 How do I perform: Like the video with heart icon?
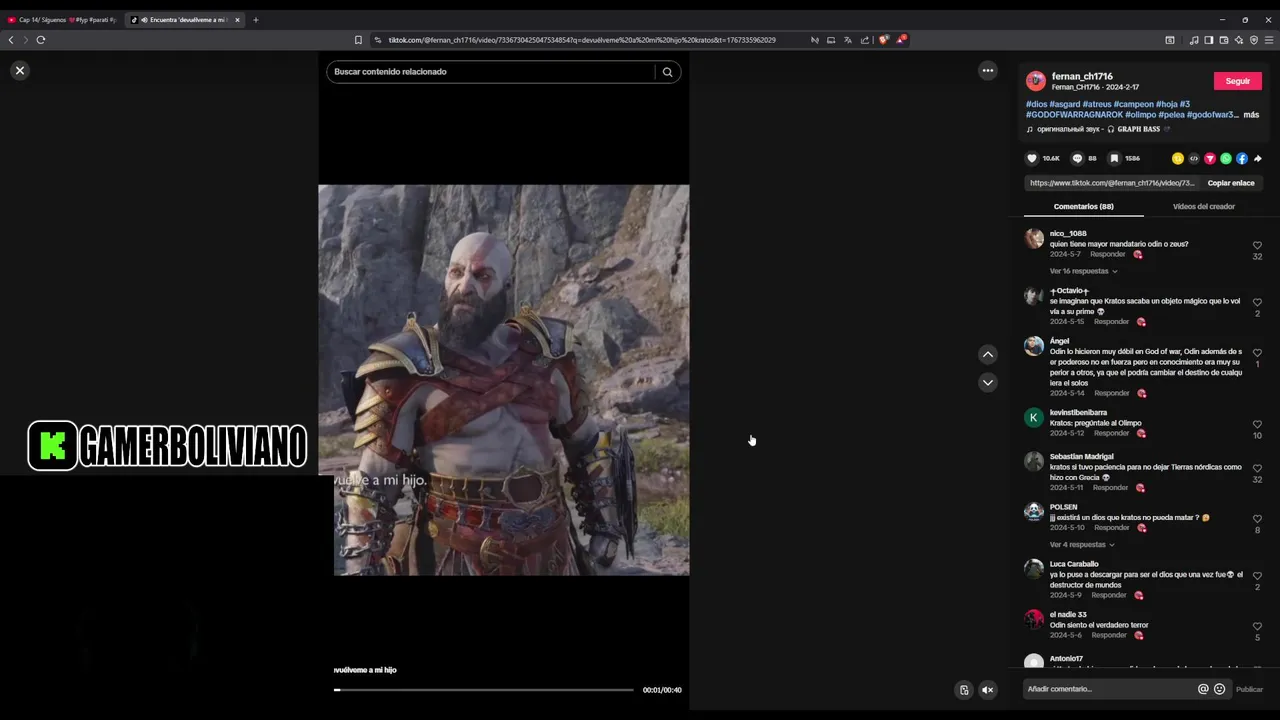1032,158
